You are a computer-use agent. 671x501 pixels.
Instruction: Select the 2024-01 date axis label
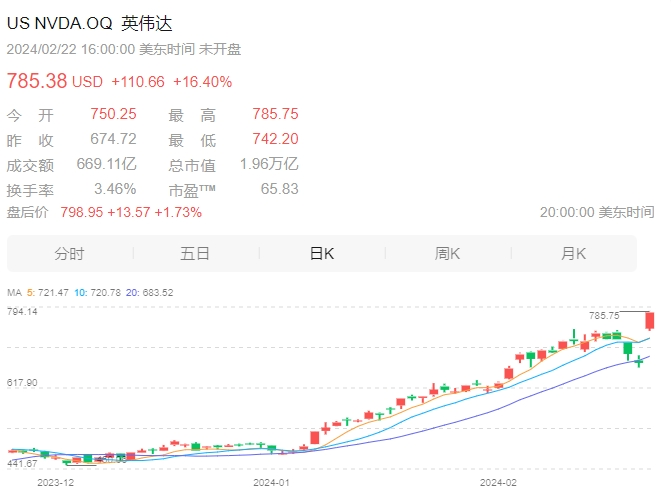[x=271, y=483]
